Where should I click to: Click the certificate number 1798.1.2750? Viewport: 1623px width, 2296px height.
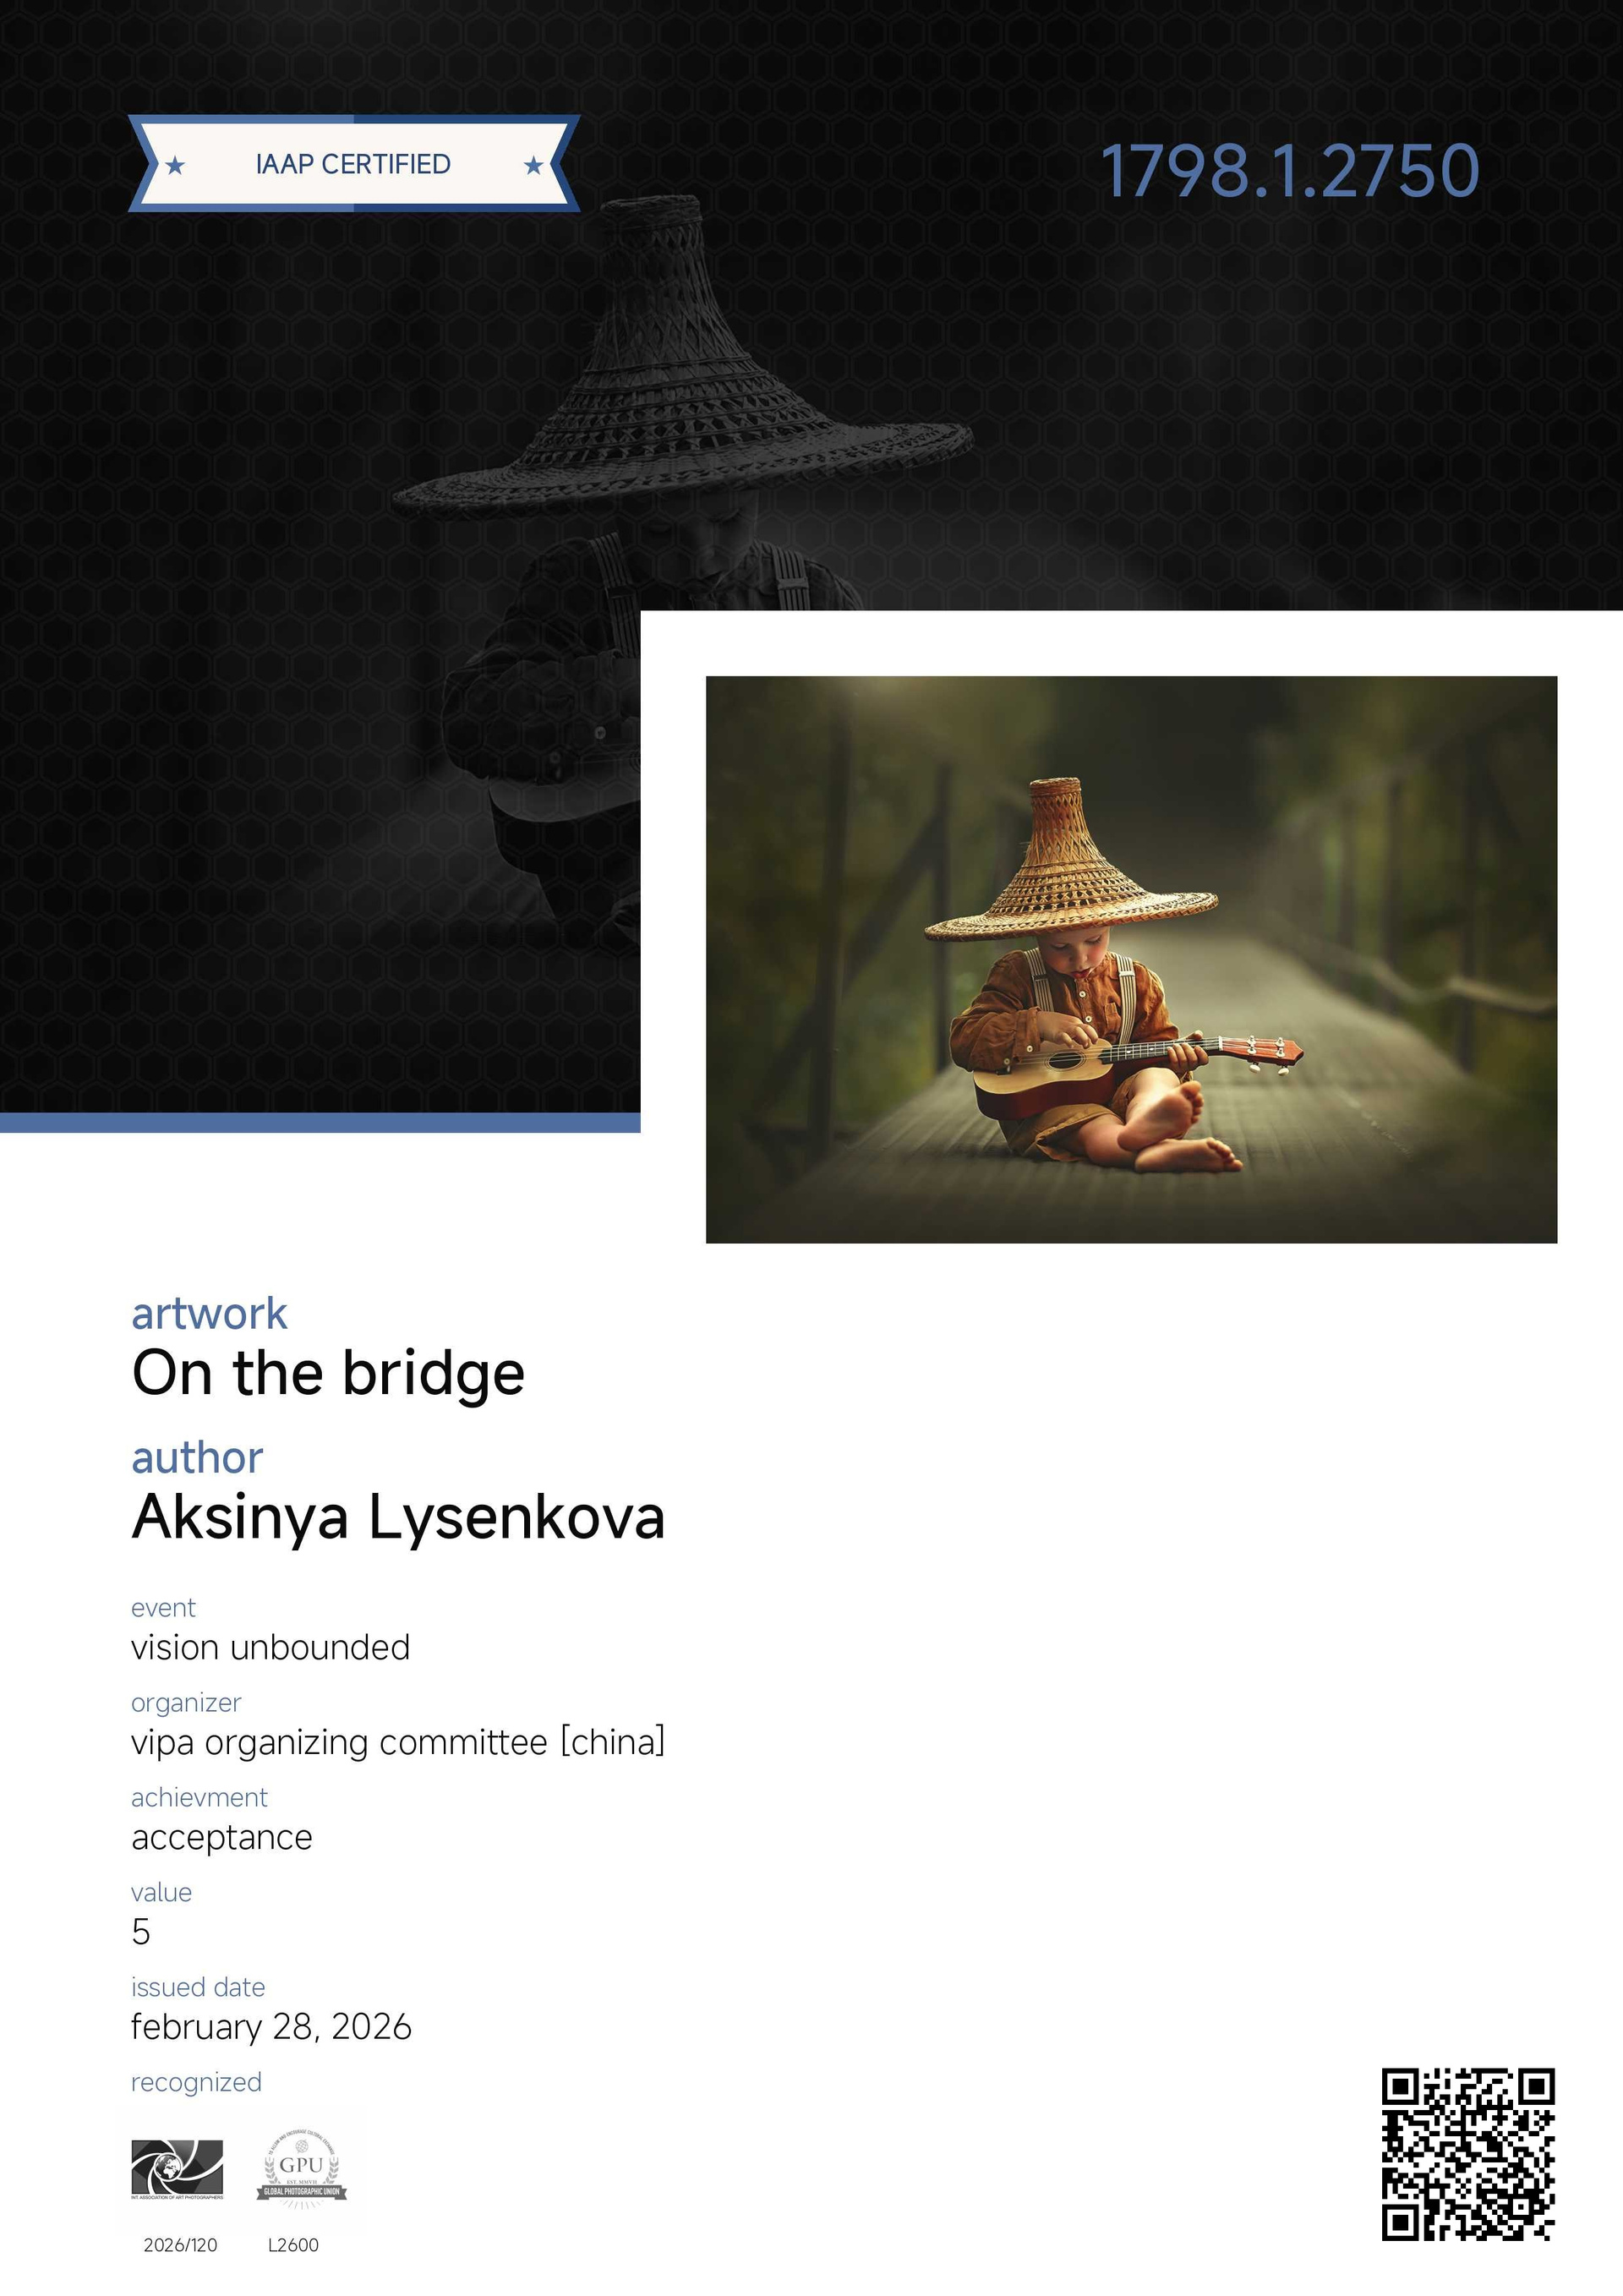[1289, 170]
